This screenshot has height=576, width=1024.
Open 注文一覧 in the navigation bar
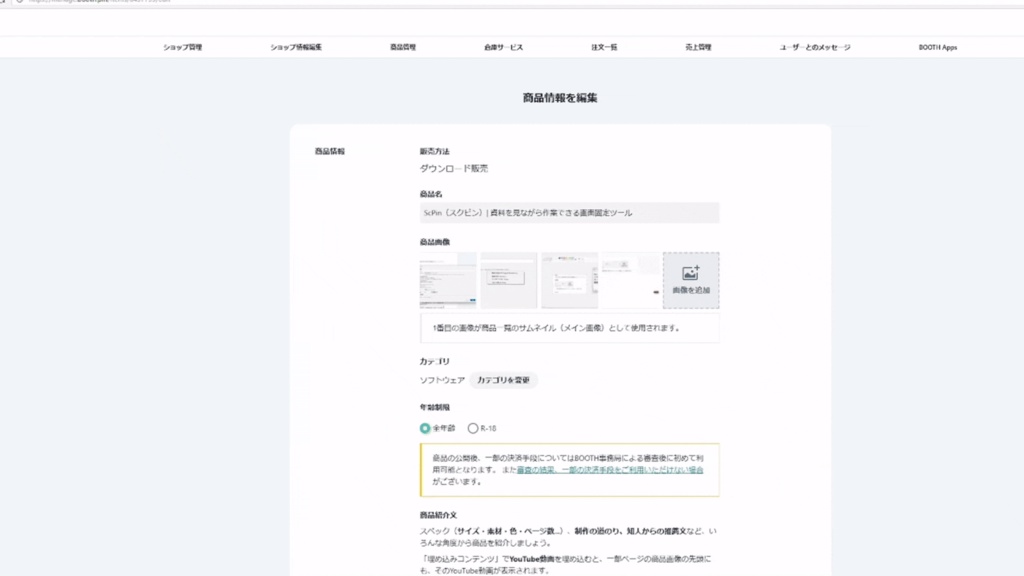[x=604, y=47]
